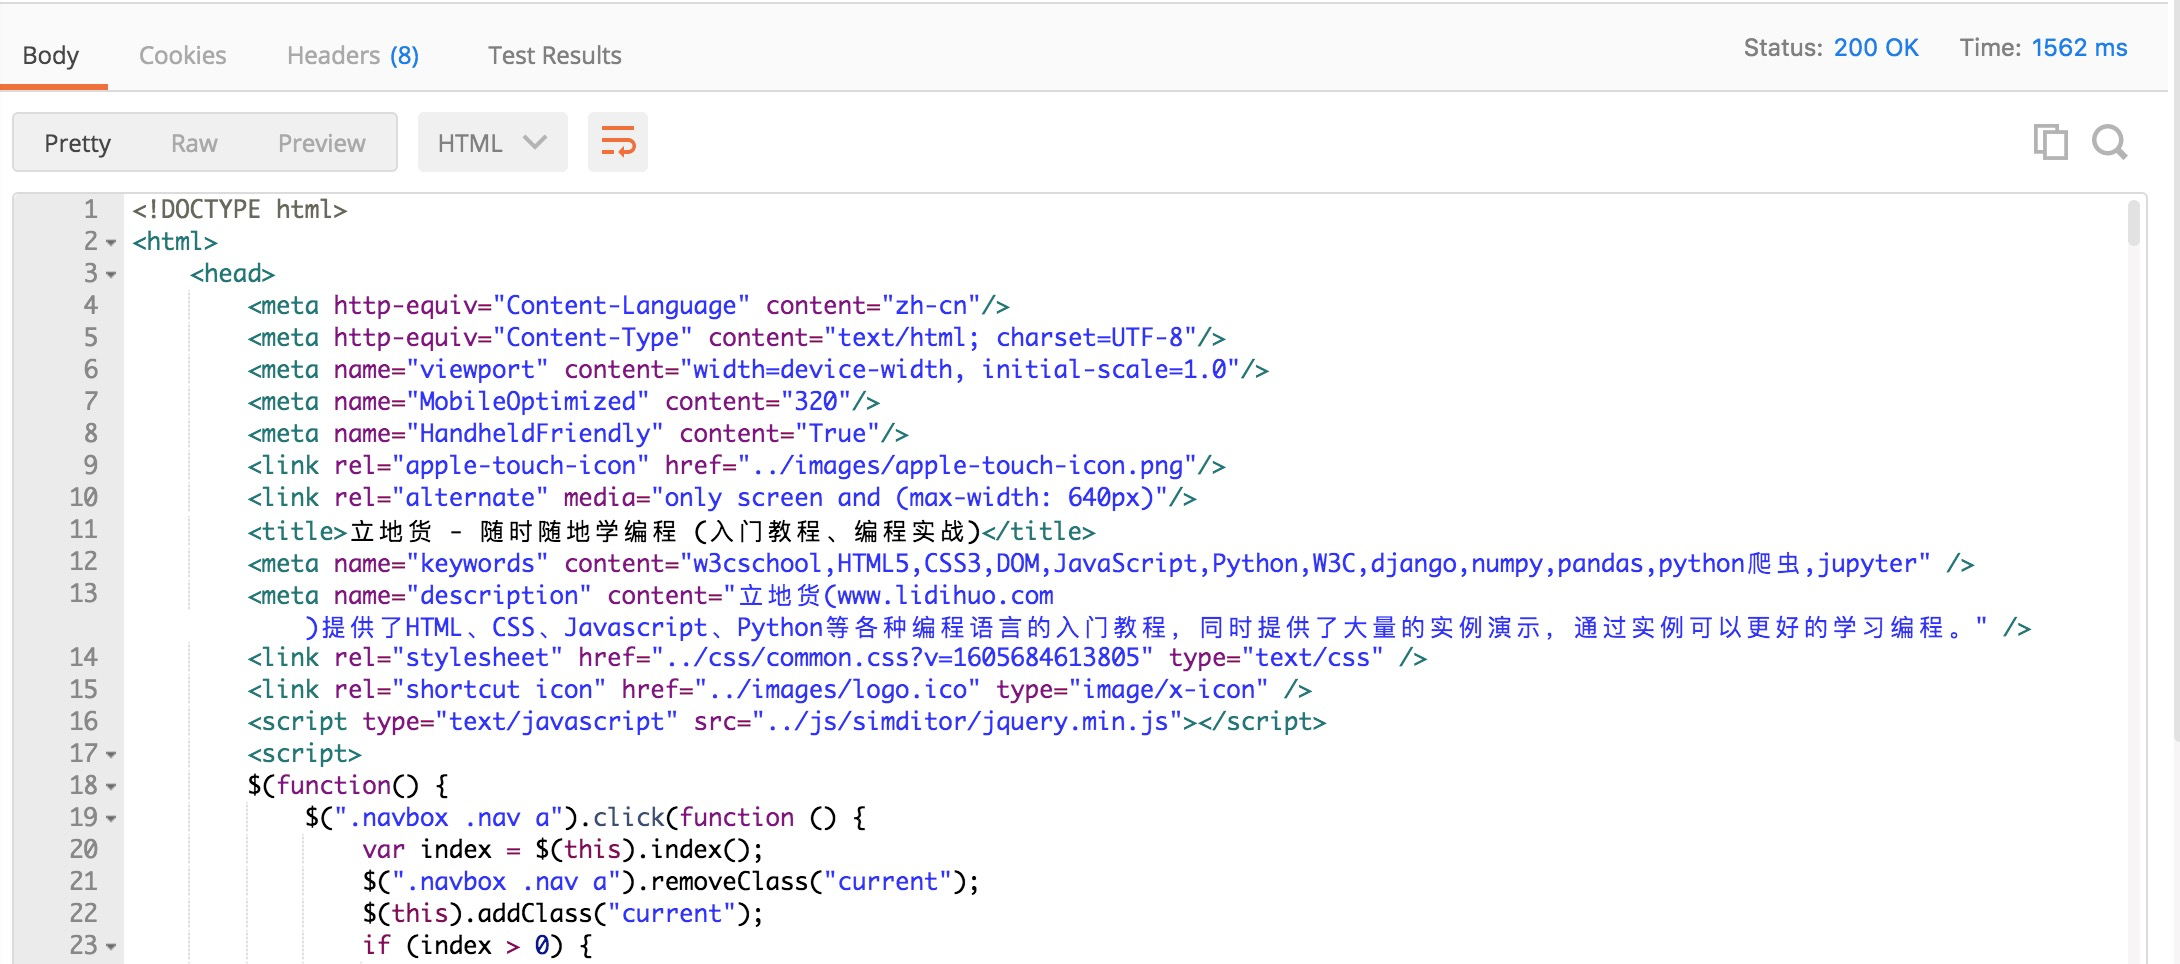Click the charset=UTF-8 meta line
This screenshot has width=2180, height=964.
pos(737,337)
